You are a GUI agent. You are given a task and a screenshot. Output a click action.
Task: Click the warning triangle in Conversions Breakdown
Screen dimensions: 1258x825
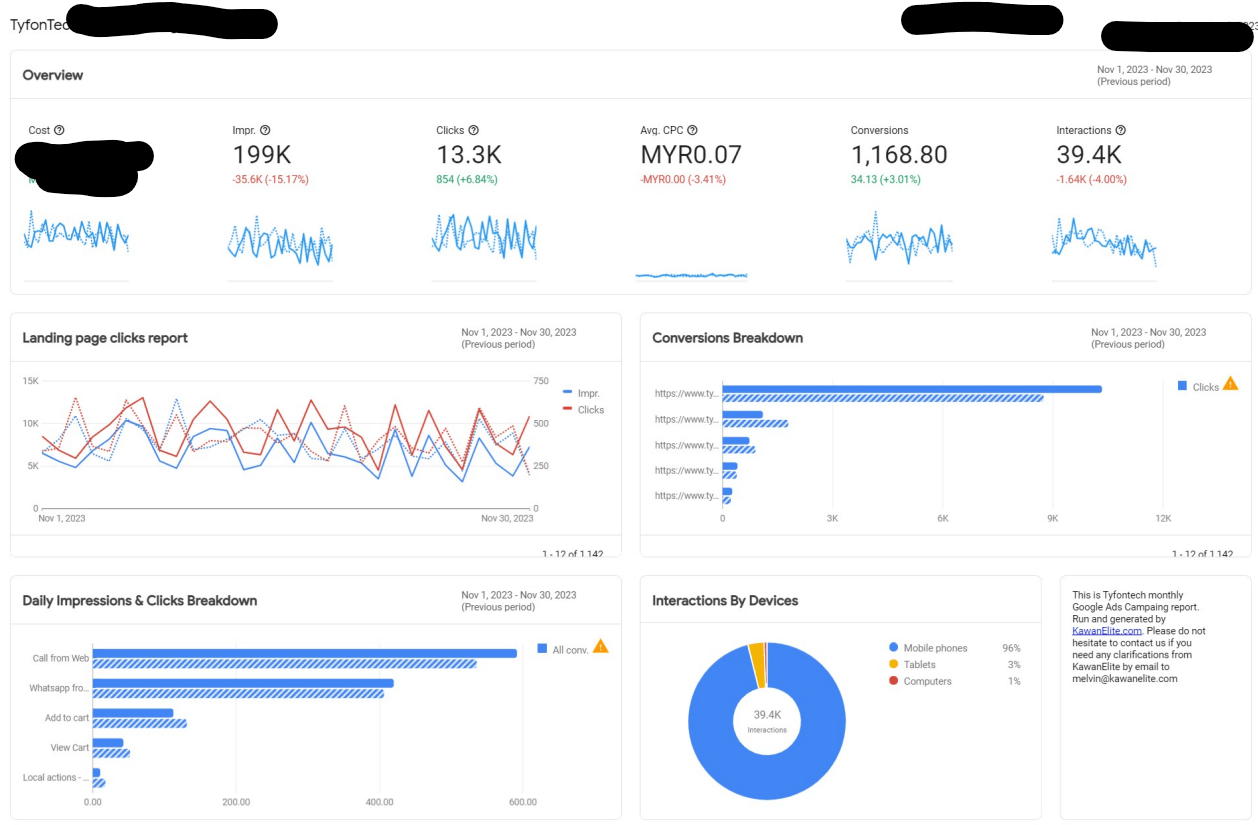point(1230,383)
